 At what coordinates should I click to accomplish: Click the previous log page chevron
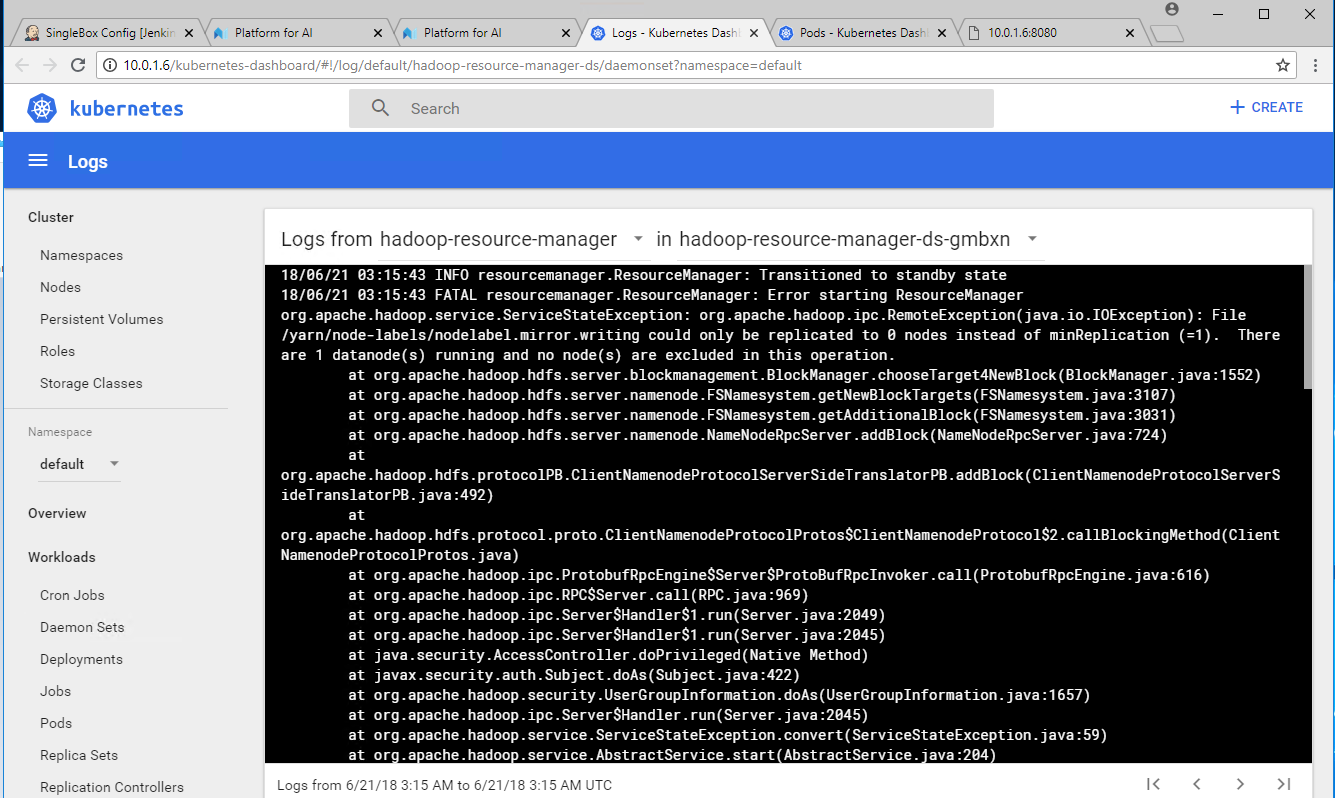(1197, 784)
